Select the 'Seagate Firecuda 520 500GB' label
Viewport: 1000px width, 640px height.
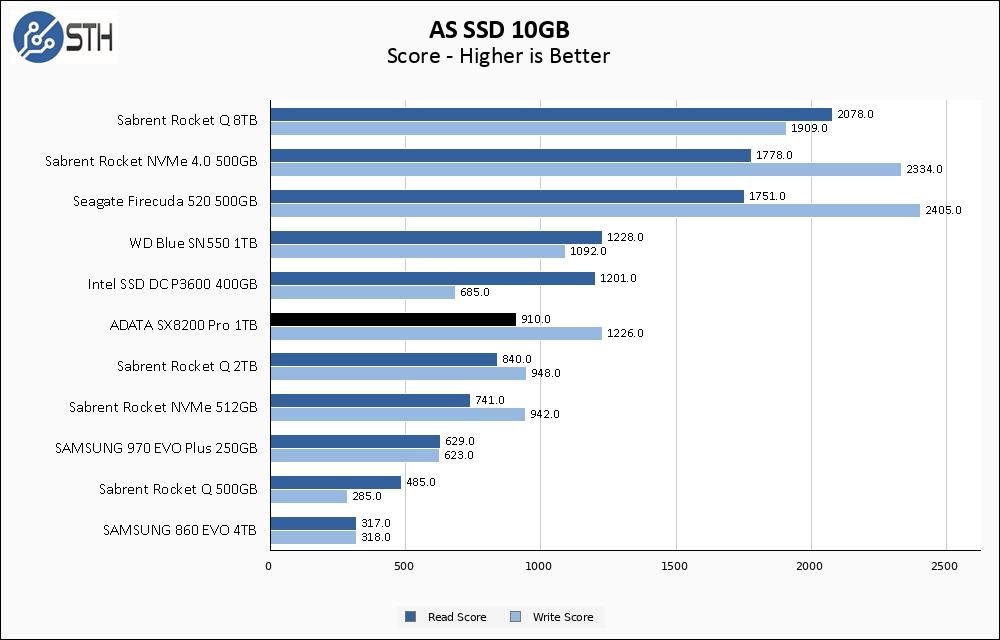[x=165, y=202]
